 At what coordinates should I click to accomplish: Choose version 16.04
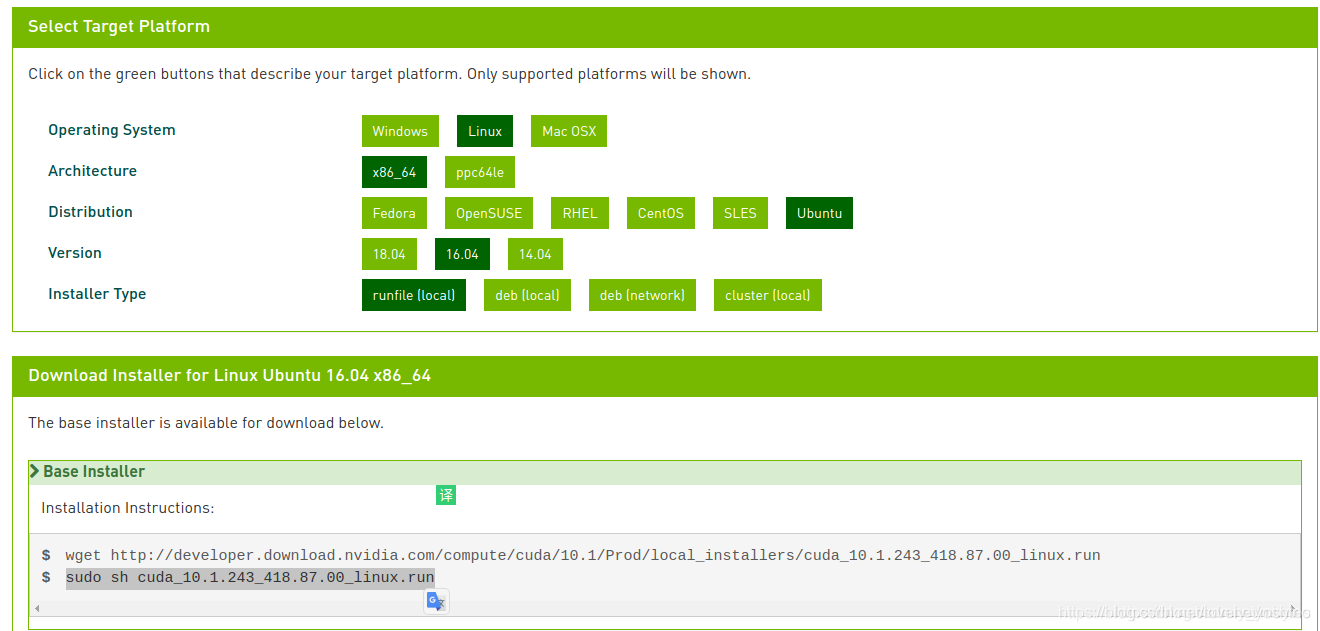pos(462,254)
